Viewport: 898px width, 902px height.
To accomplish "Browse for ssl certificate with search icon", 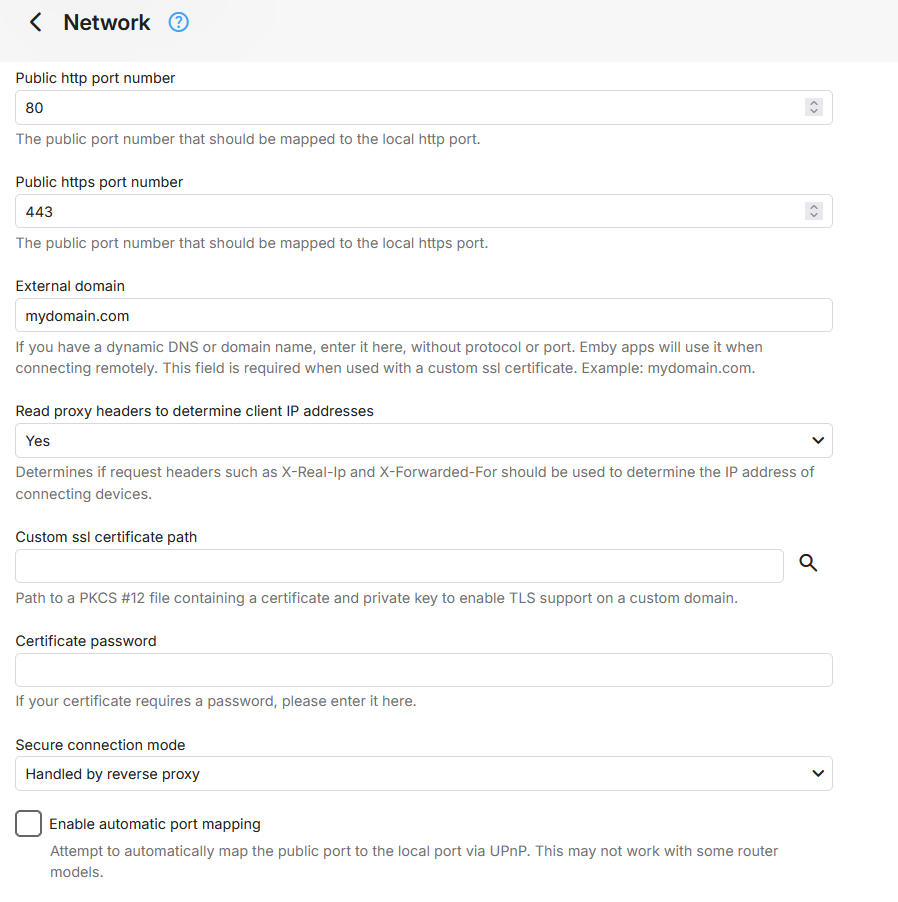I will [808, 564].
